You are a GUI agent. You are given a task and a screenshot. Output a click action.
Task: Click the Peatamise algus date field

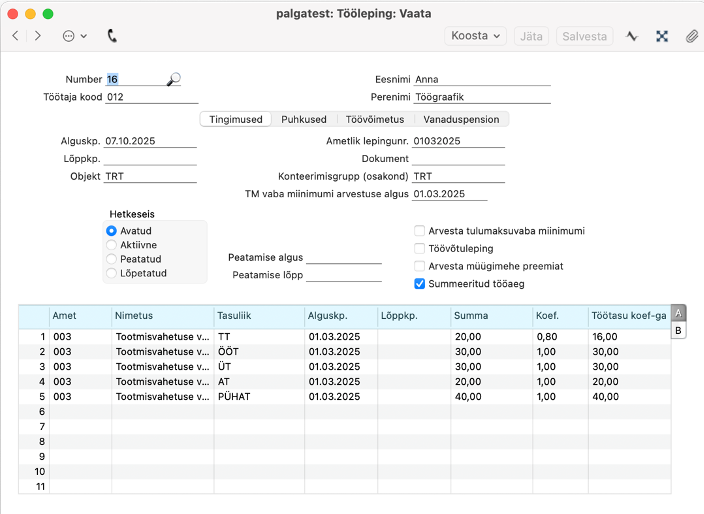click(x=344, y=257)
